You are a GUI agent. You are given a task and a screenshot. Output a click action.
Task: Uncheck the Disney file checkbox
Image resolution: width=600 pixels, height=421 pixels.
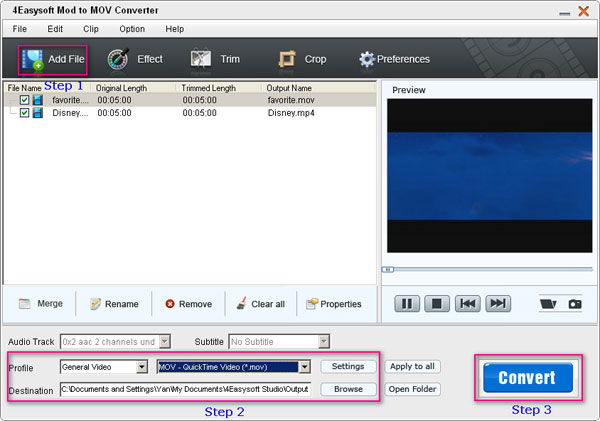click(24, 113)
